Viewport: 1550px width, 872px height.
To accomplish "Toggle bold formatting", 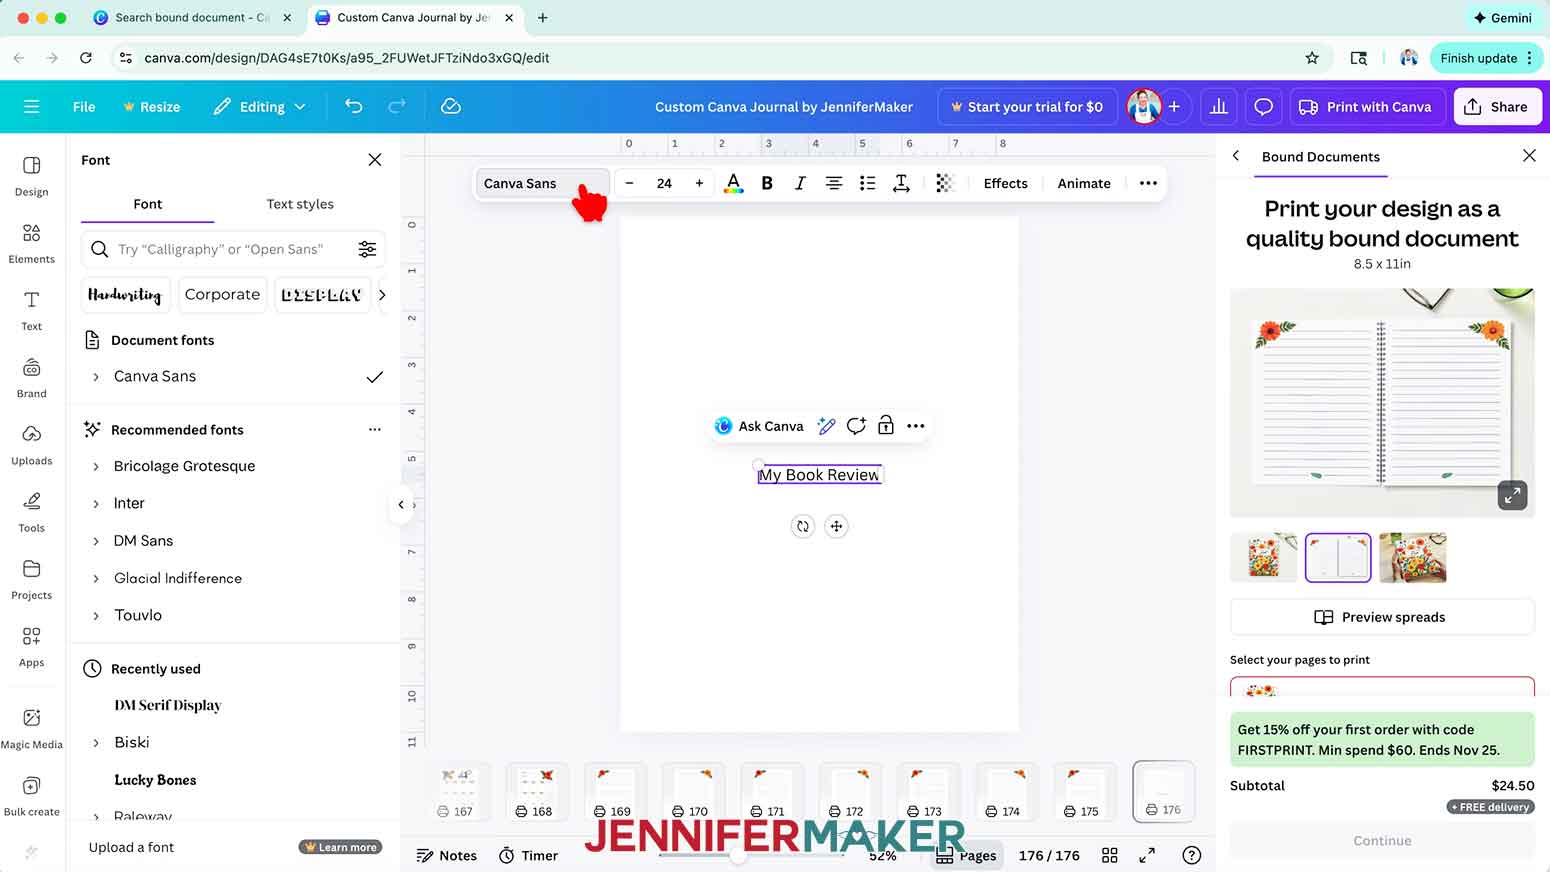I will tap(767, 183).
